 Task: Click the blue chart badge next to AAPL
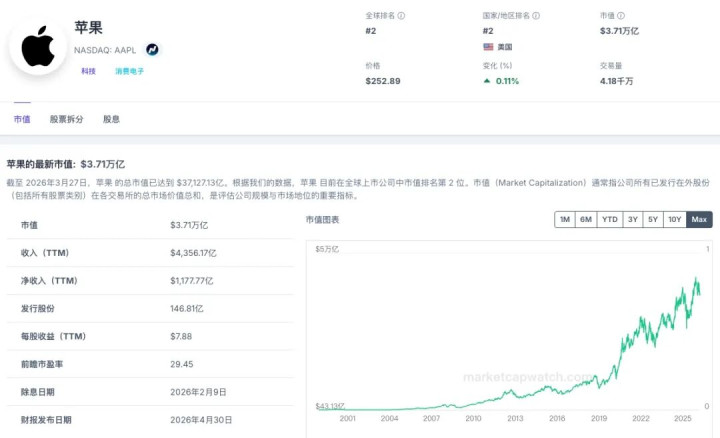coord(152,50)
